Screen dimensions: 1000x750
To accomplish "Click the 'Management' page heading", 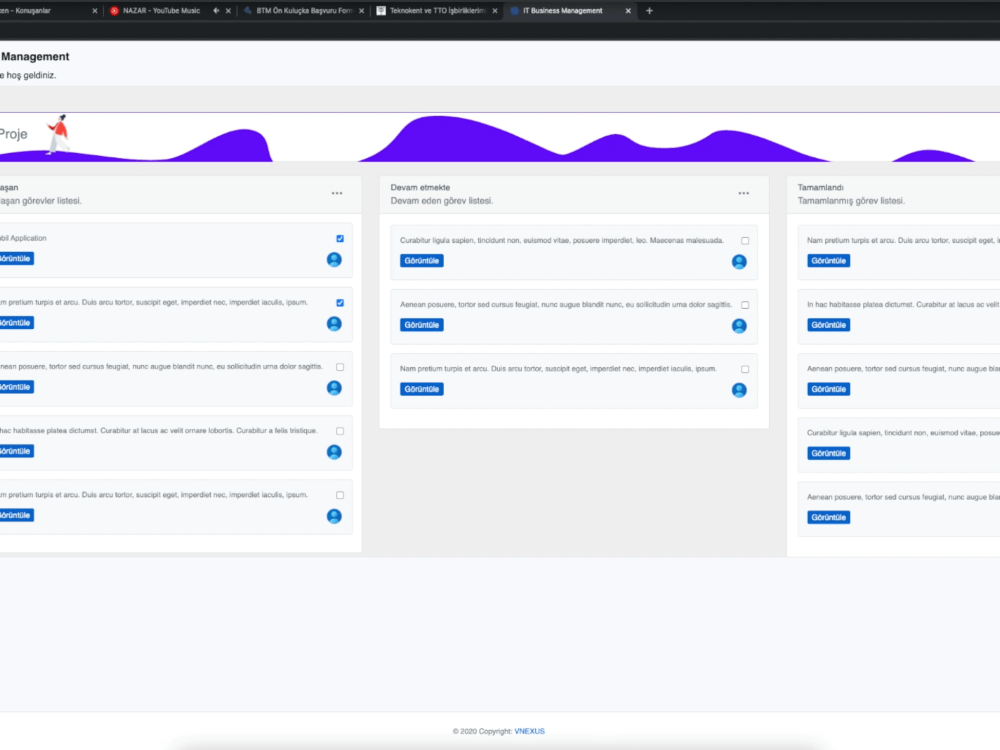I will pos(35,57).
